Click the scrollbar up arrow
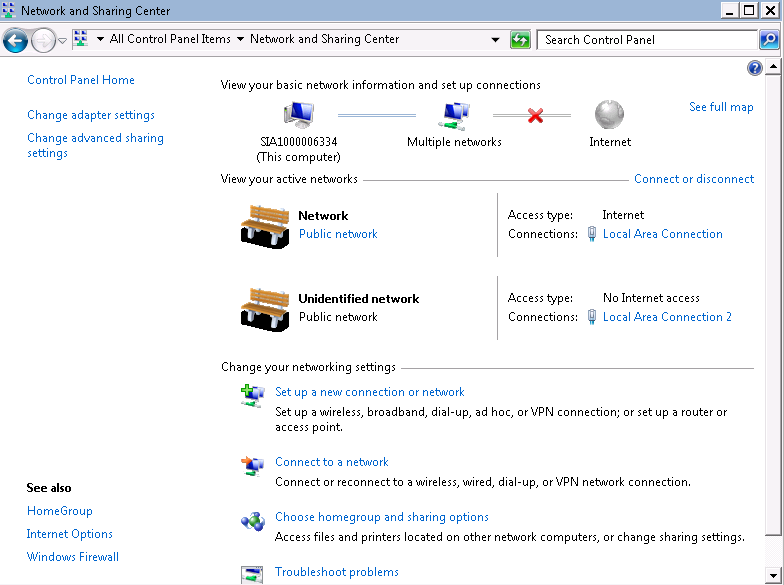Screen dimensions: 784x585 (x=773, y=66)
